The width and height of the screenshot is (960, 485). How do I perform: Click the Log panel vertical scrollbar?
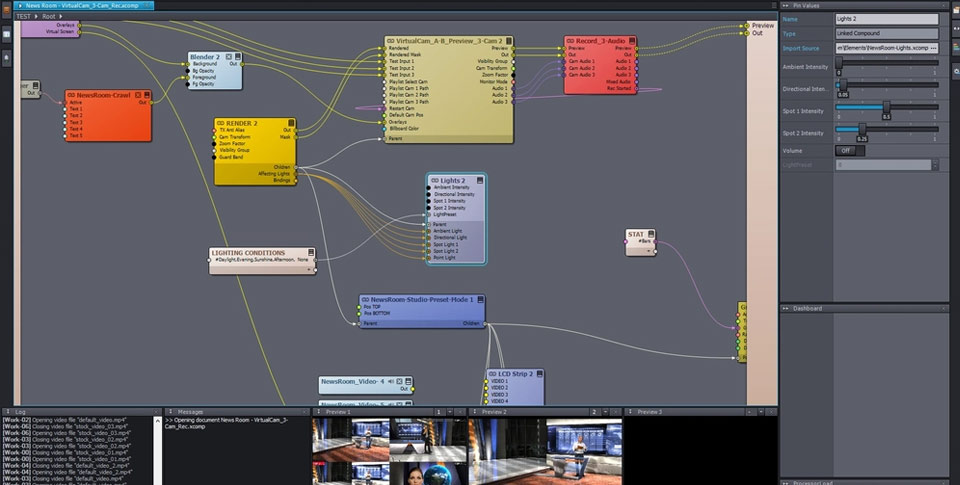[x=159, y=451]
